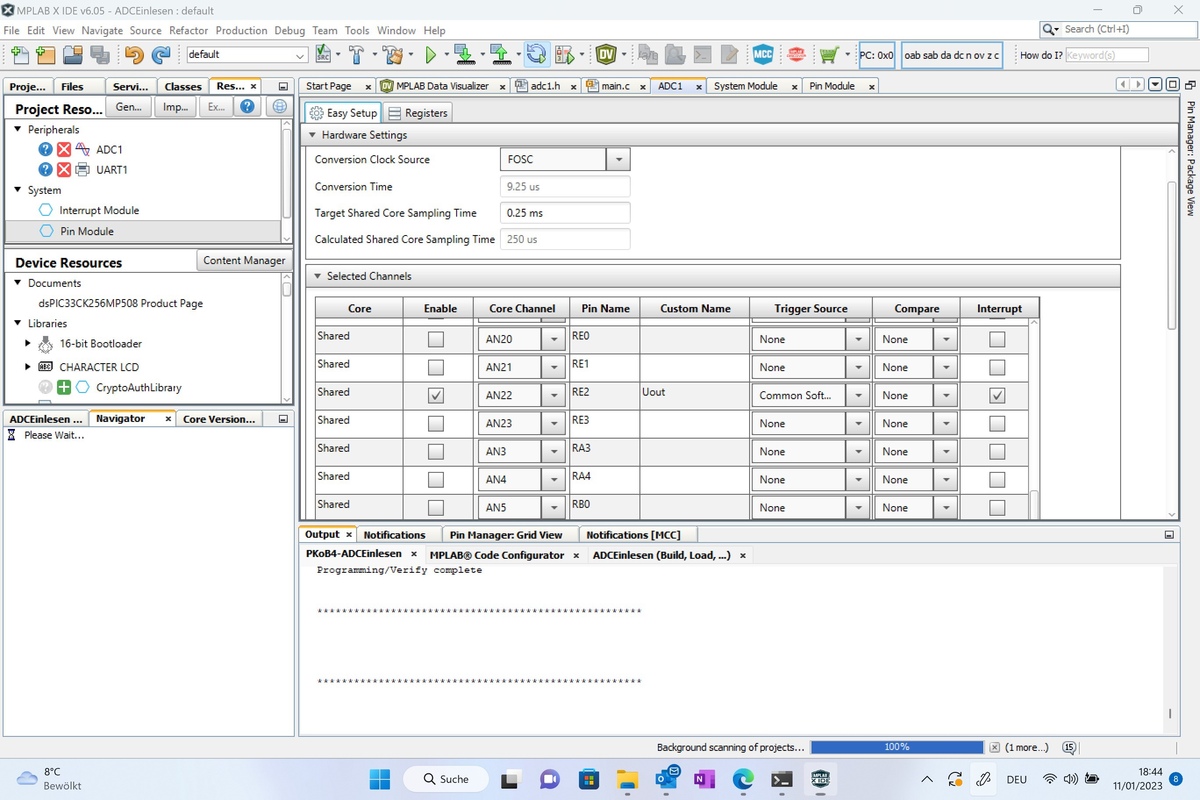
Task: Click the red Microchip support icon
Action: pos(796,54)
